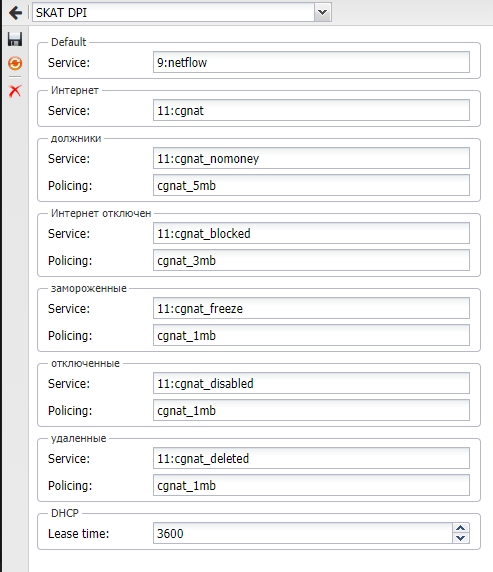Edit the 11:cgnat_deleted Service field
The image size is (493, 572).
311,458
